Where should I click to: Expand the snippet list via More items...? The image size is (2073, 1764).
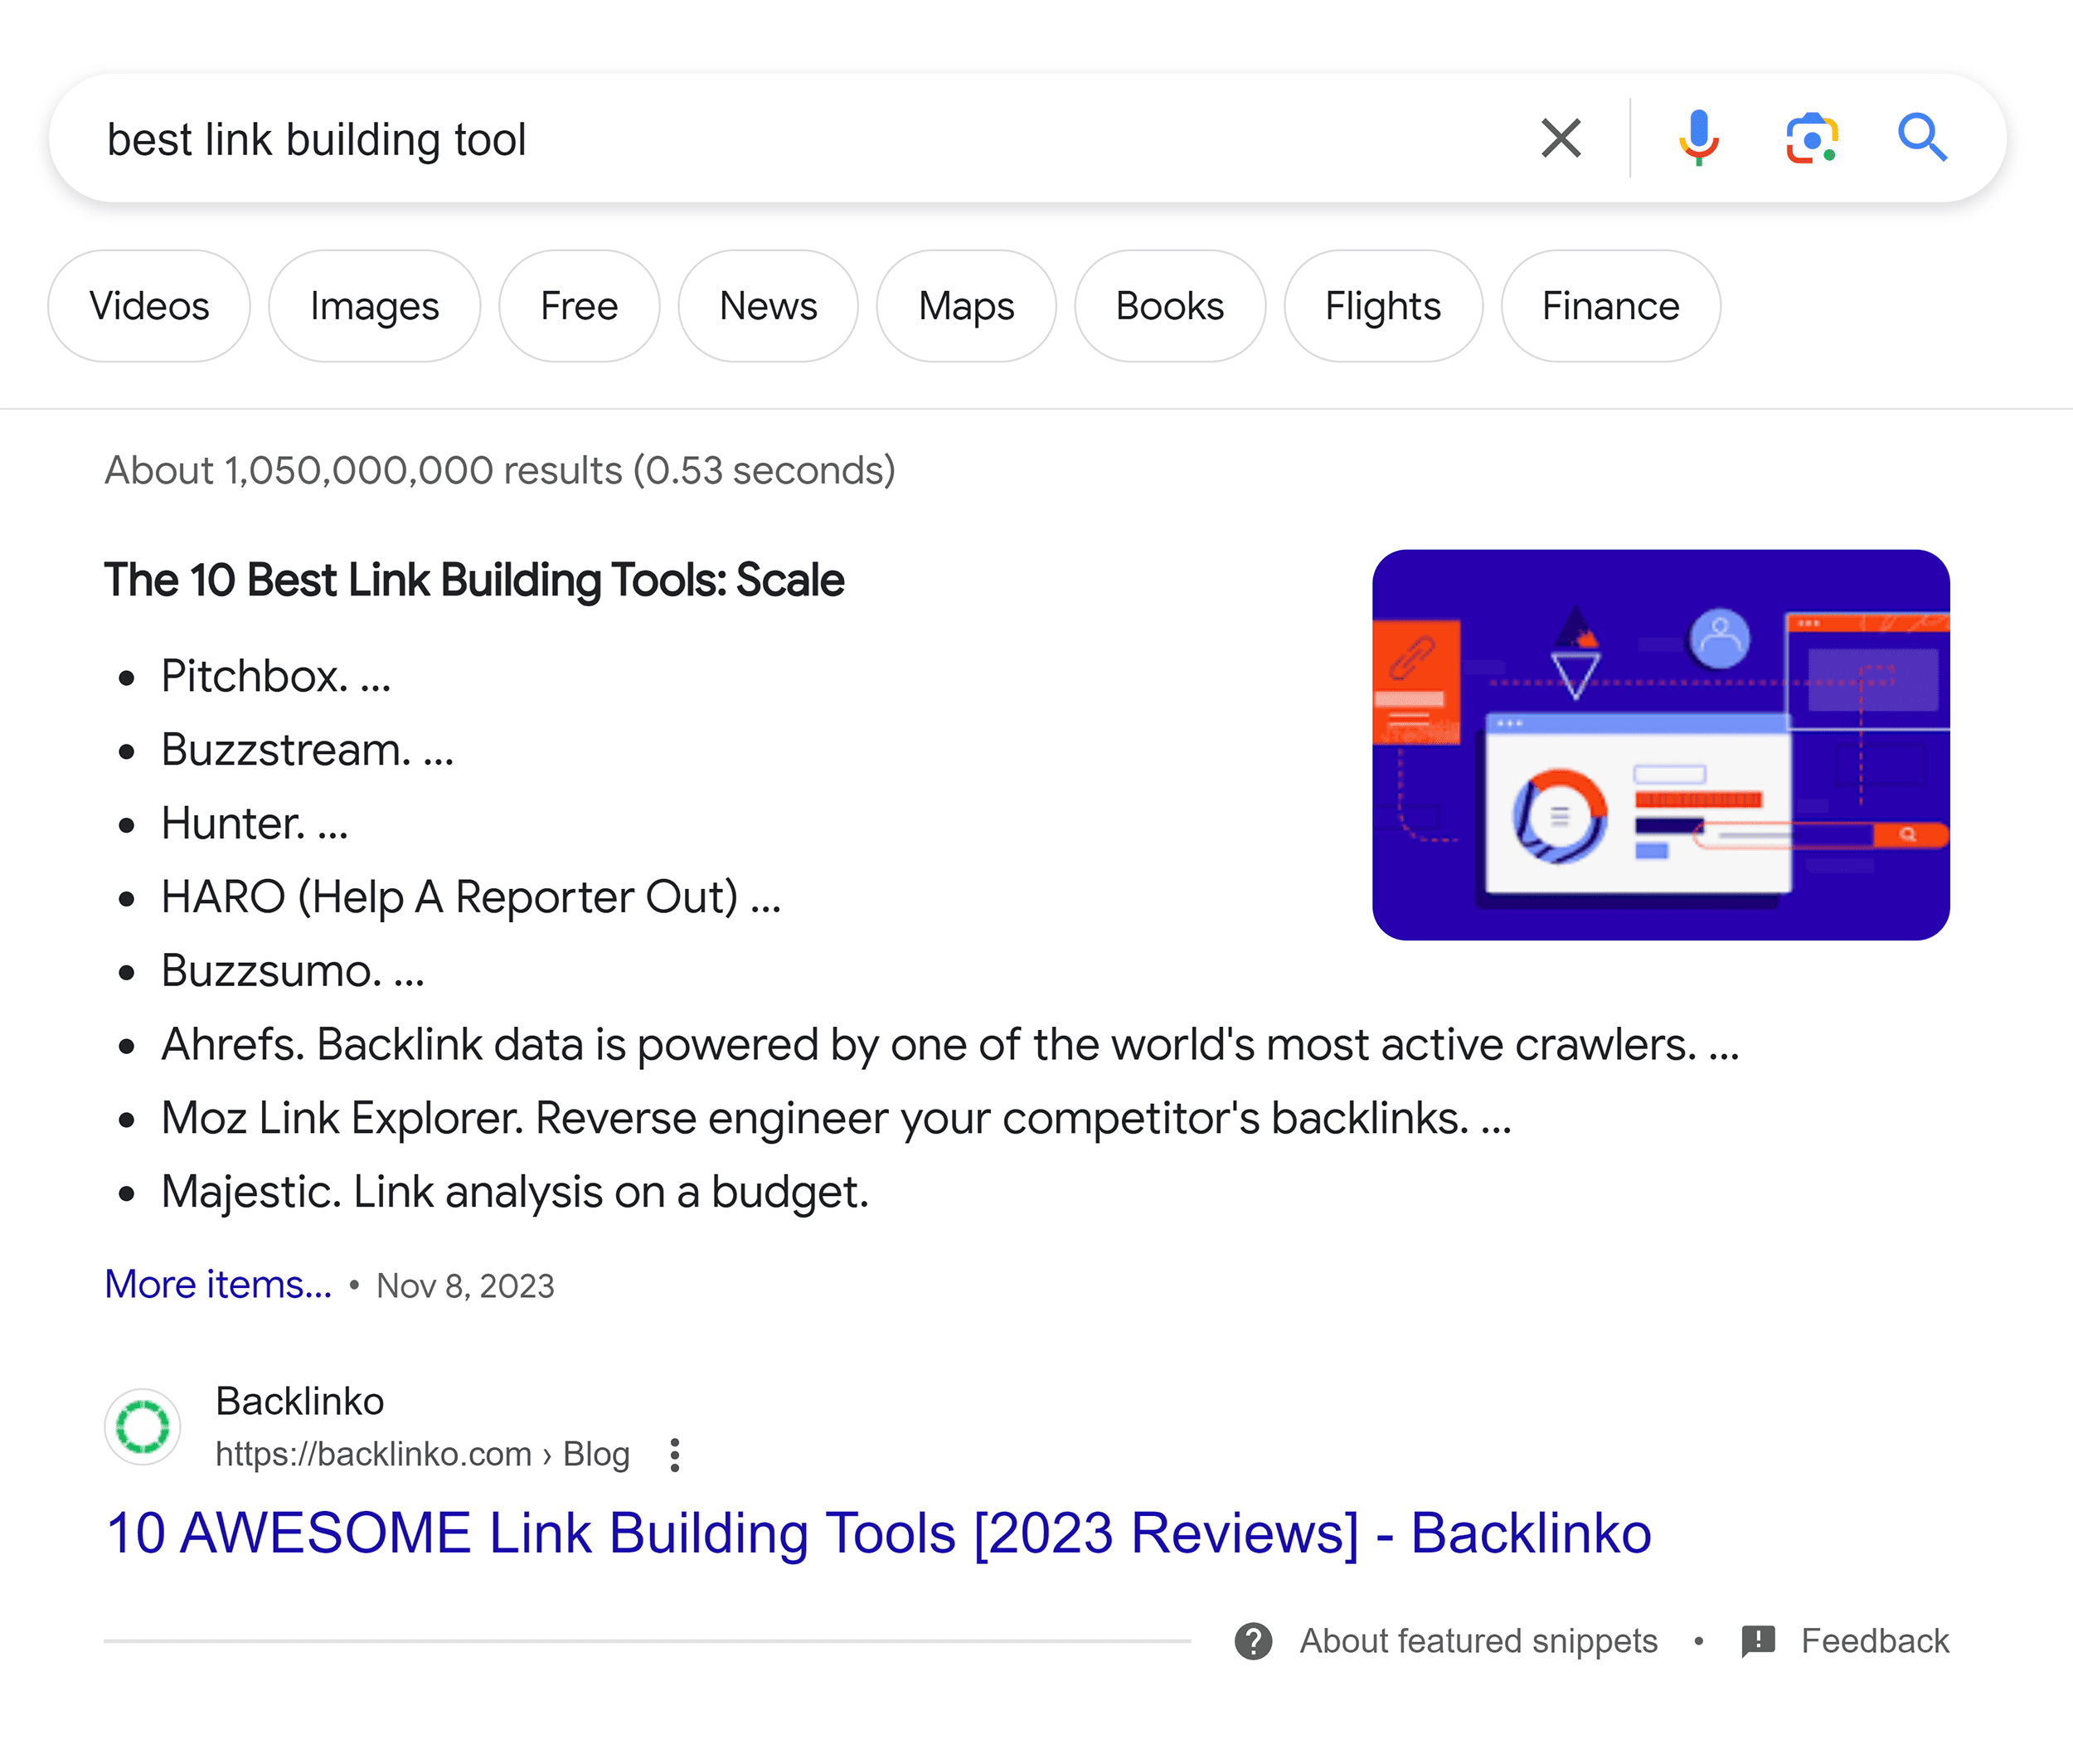(217, 1284)
